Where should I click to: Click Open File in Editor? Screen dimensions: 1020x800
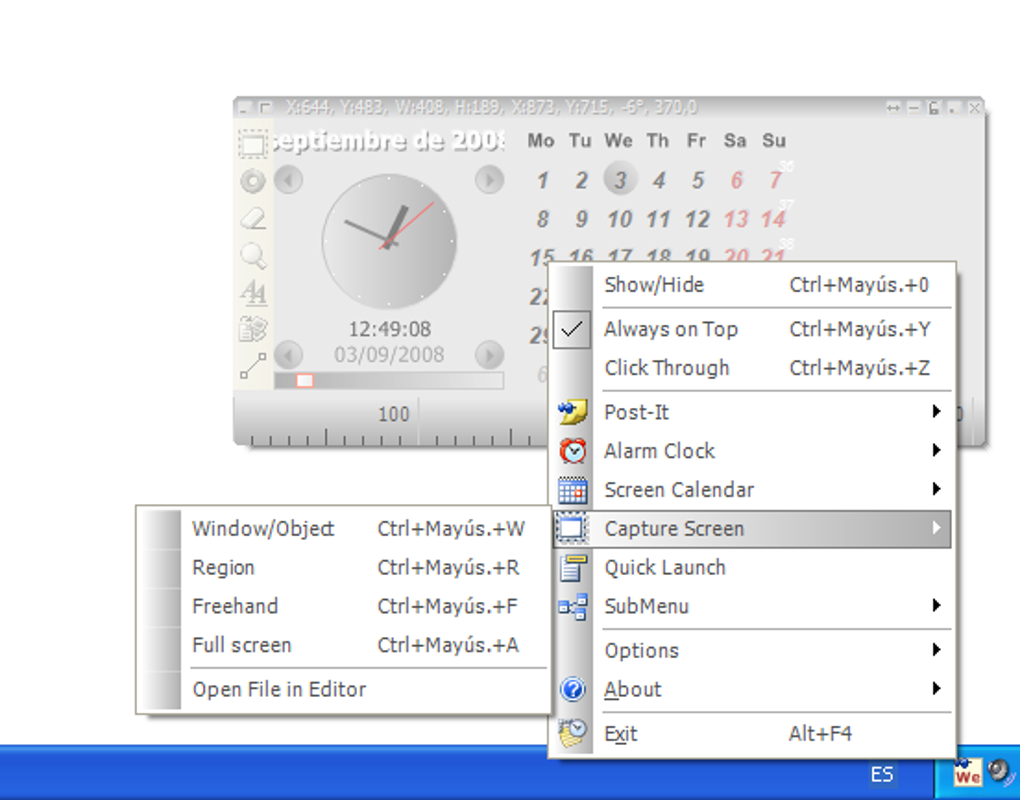tap(279, 689)
